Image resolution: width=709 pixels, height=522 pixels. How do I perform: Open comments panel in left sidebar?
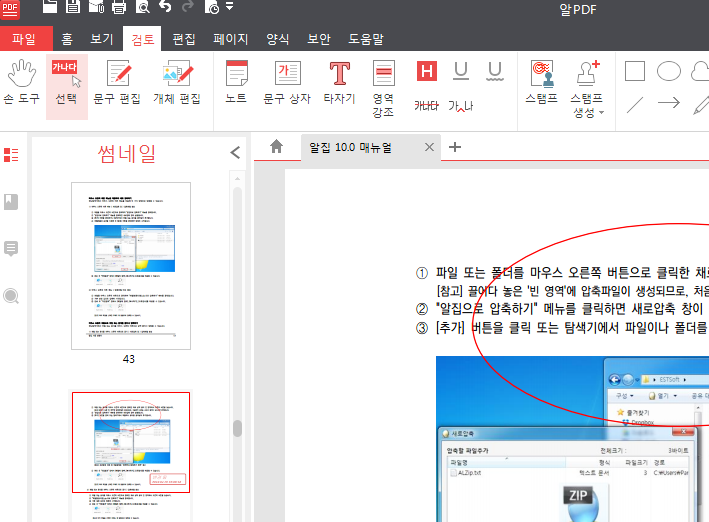pos(11,248)
